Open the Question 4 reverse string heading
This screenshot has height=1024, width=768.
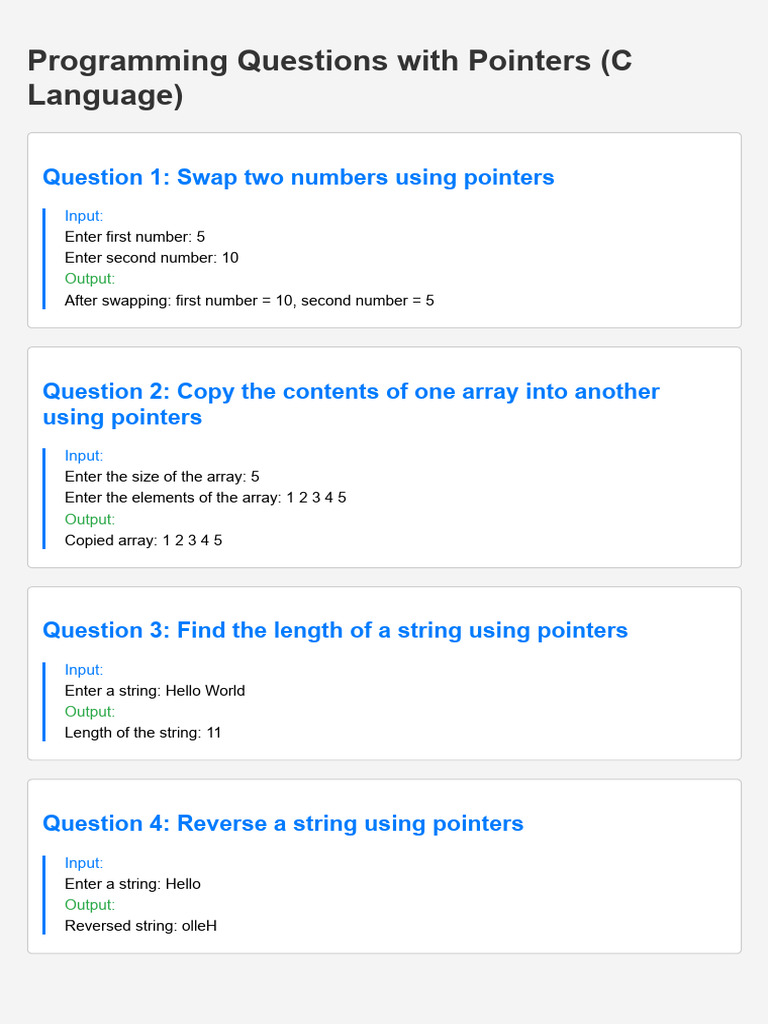283,823
